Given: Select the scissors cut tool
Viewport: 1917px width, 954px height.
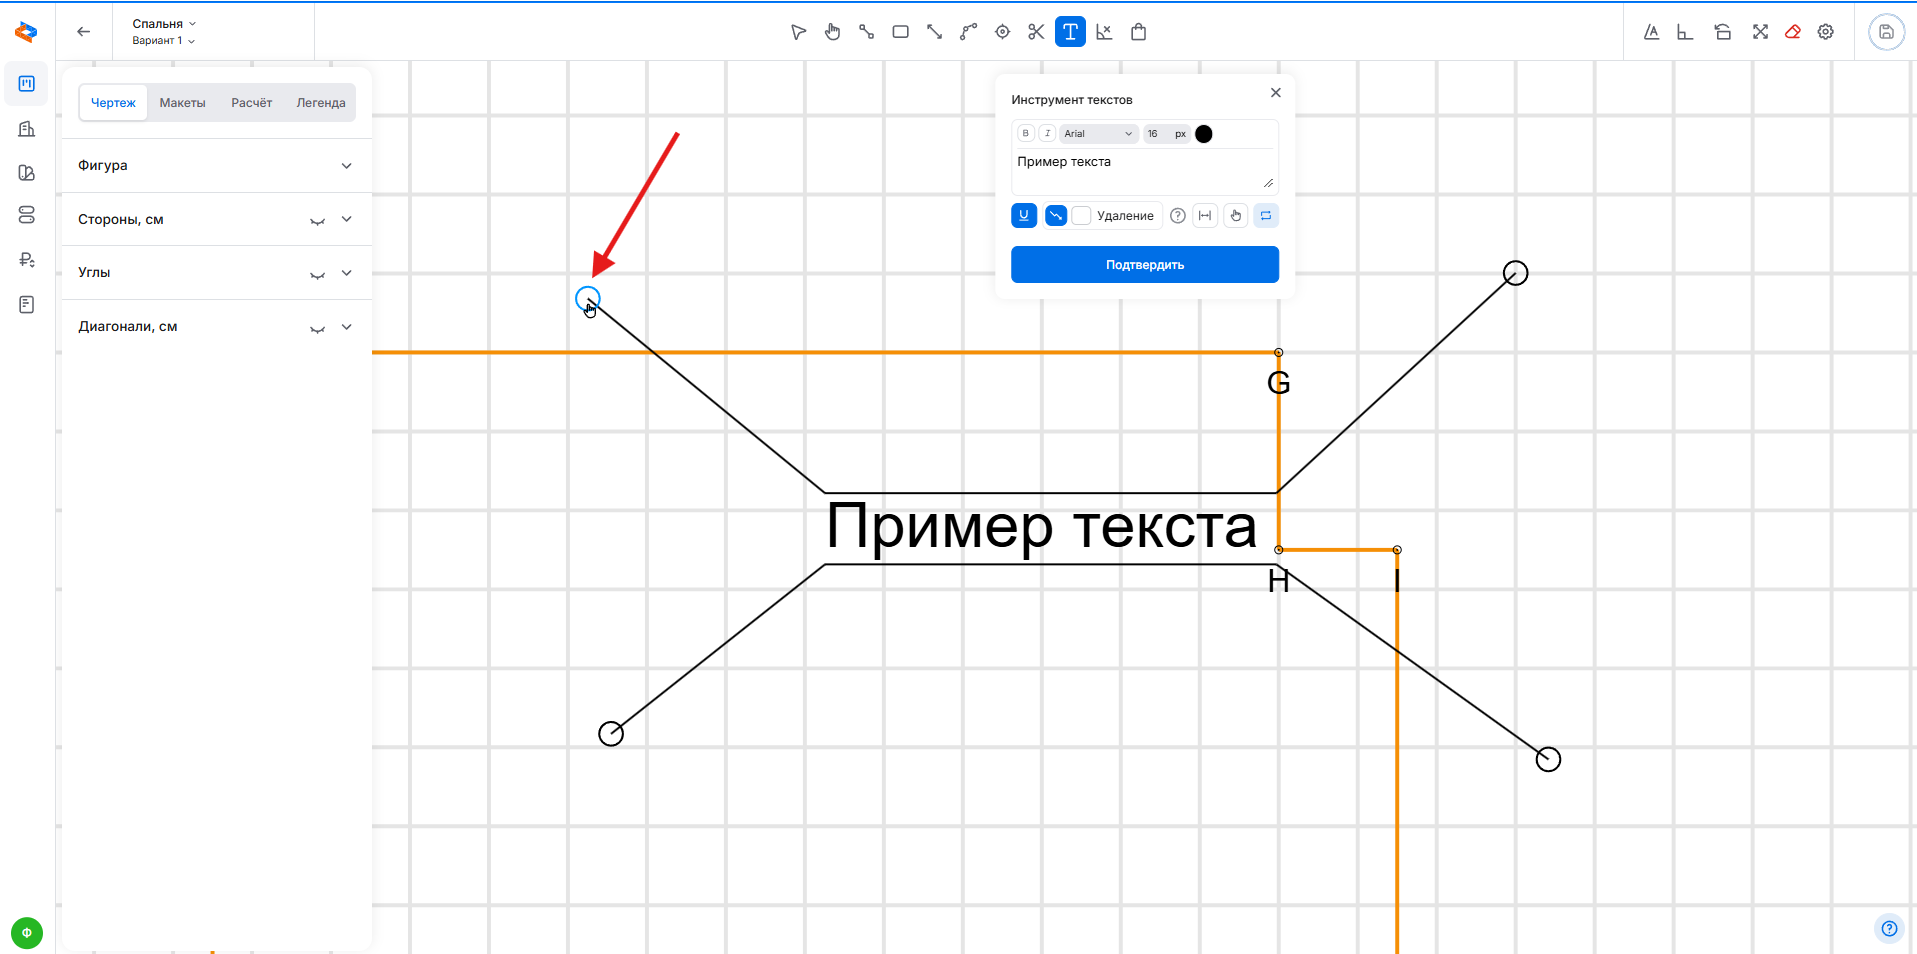Looking at the screenshot, I should click(1036, 32).
